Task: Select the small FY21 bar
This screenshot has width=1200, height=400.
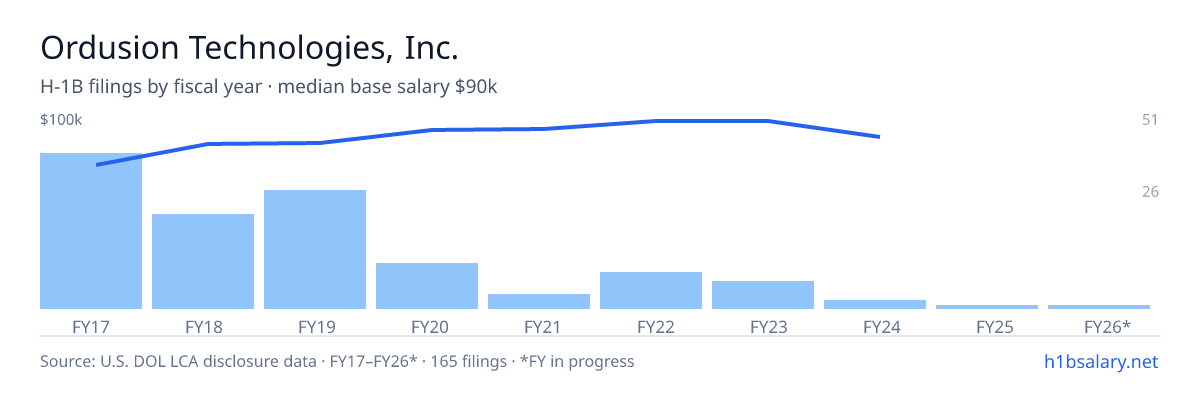Action: point(539,301)
